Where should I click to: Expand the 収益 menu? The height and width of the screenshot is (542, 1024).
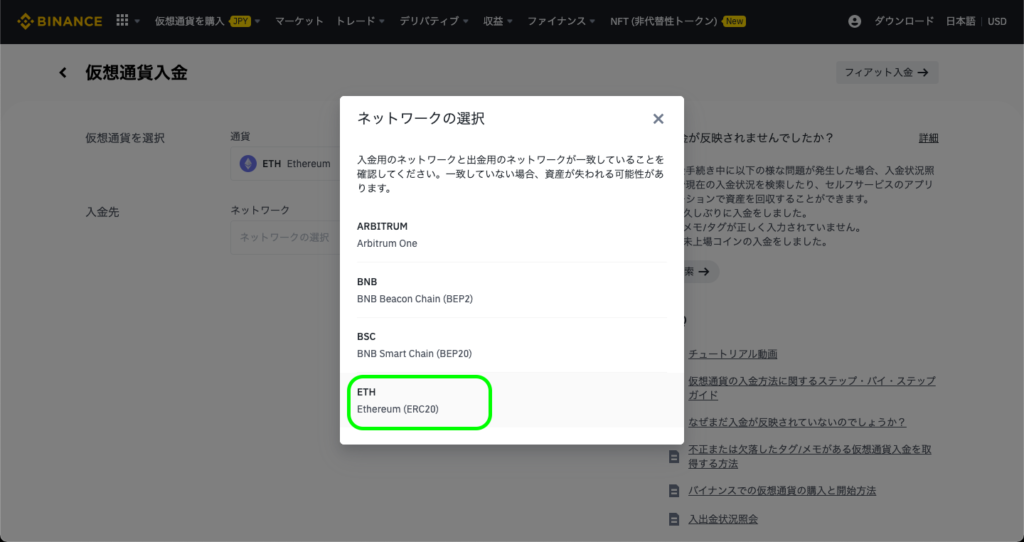pos(498,22)
